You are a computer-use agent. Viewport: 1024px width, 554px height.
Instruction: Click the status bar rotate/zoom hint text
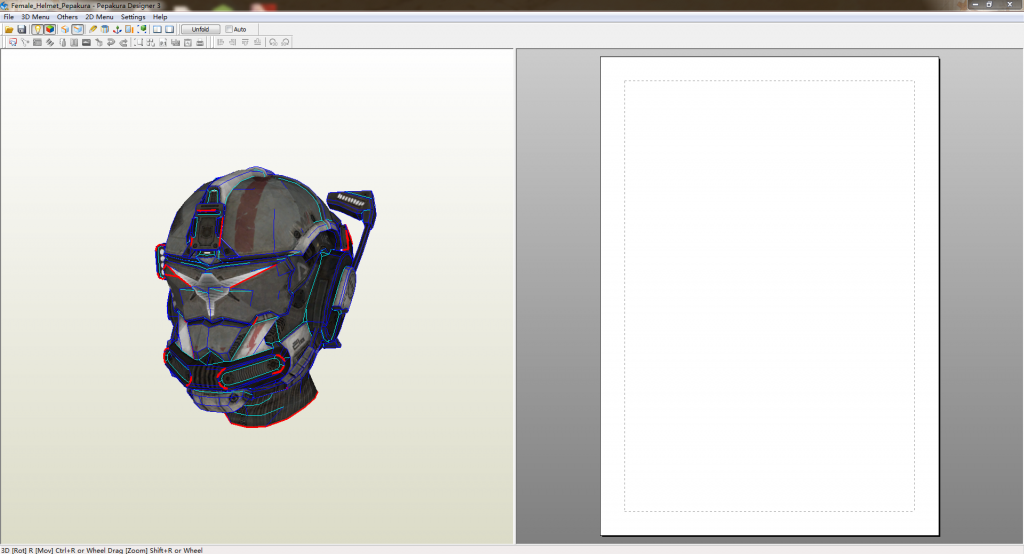(102, 550)
